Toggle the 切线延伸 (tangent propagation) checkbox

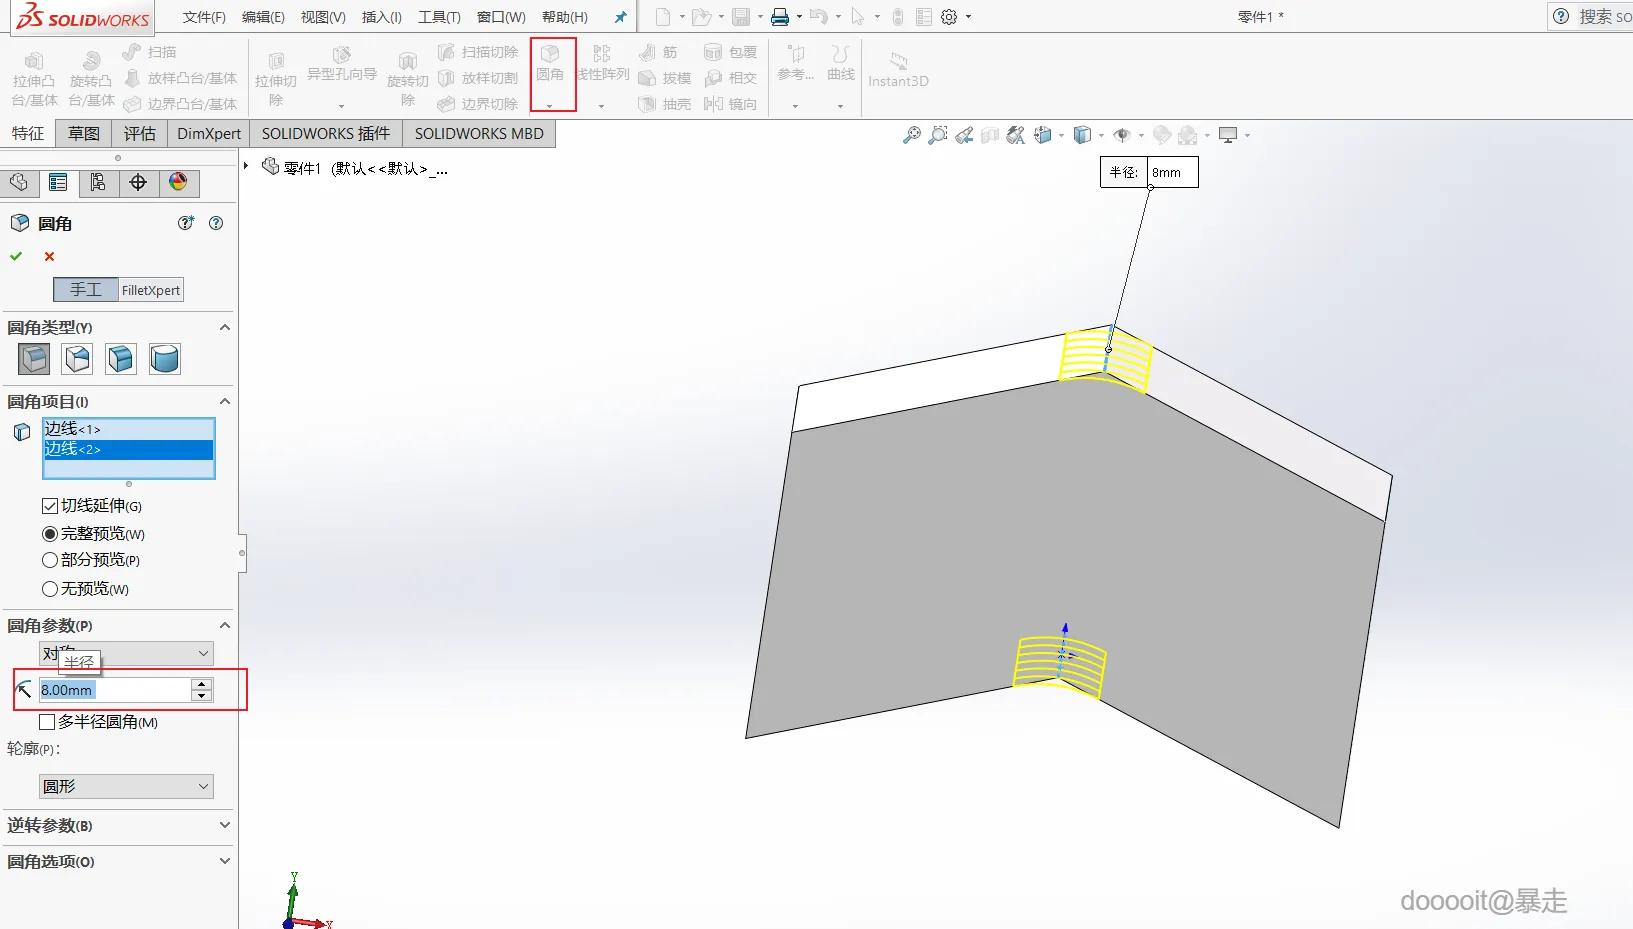point(49,506)
